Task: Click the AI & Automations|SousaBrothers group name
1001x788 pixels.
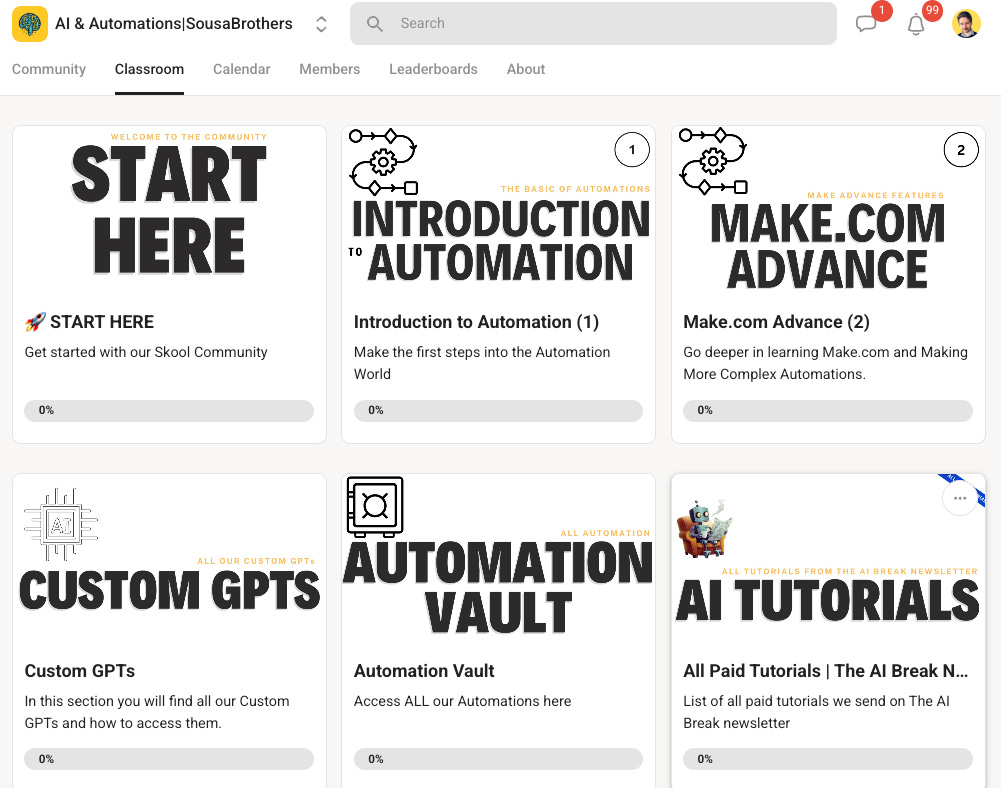Action: pyautogui.click(x=174, y=24)
